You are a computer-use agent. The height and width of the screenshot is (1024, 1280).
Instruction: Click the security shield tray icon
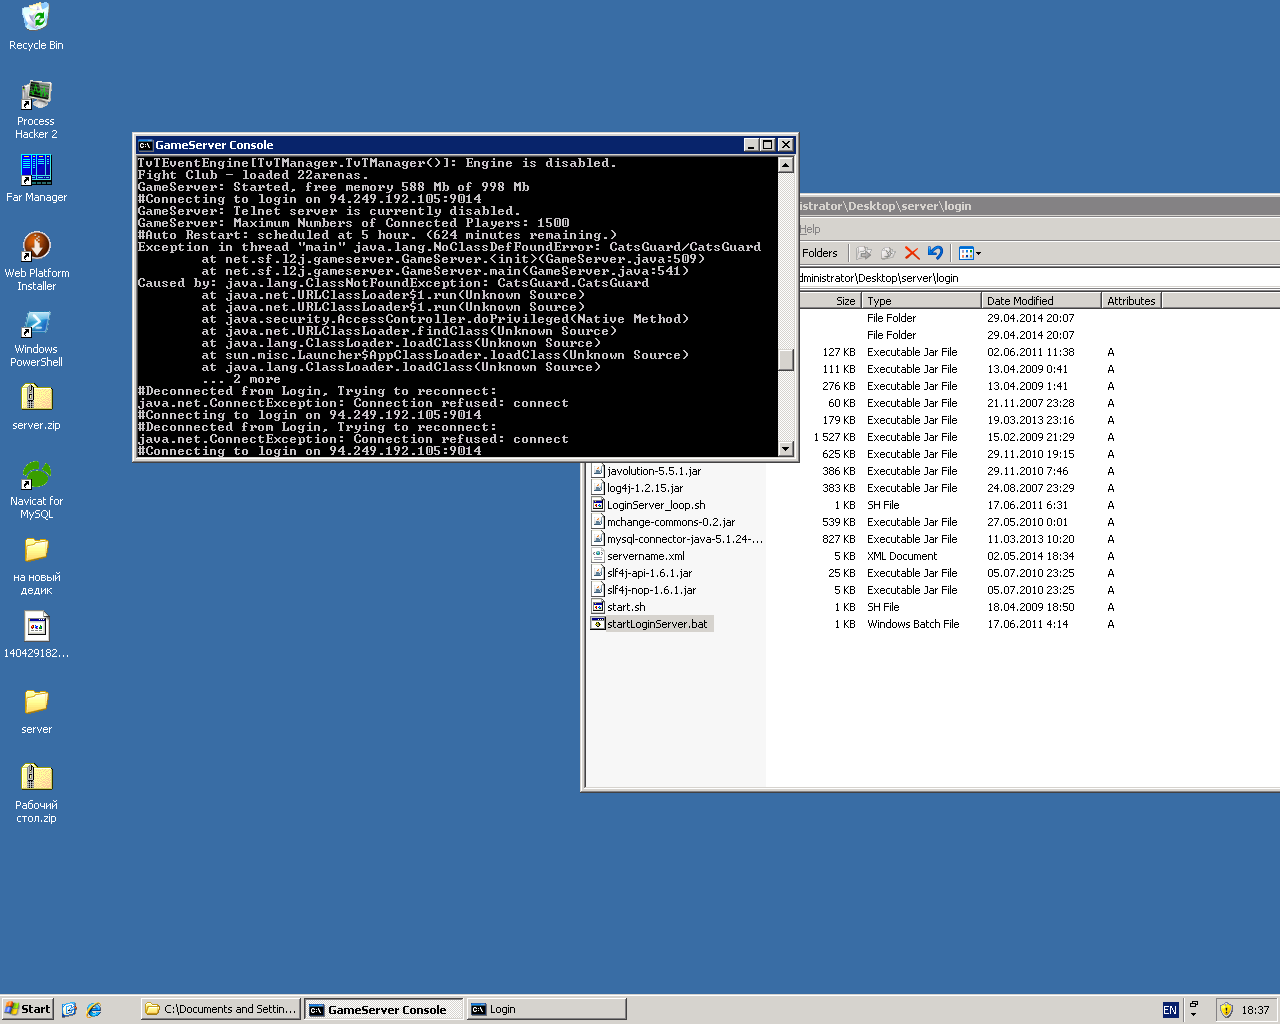click(1226, 1010)
